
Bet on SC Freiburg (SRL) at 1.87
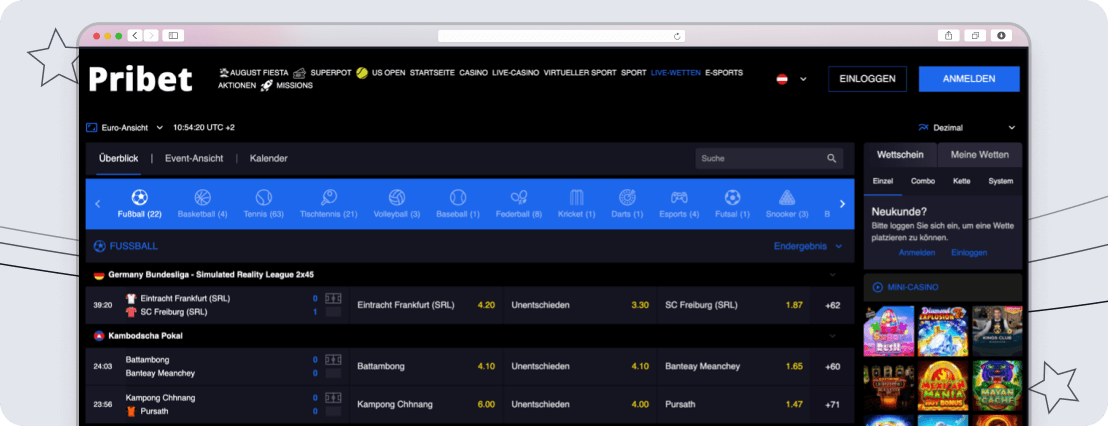733,306
